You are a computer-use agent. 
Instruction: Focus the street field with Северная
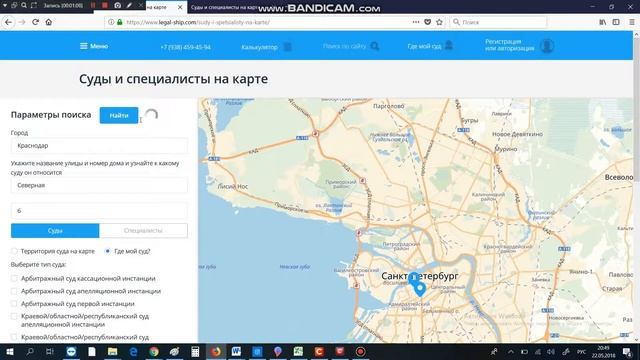click(x=99, y=185)
